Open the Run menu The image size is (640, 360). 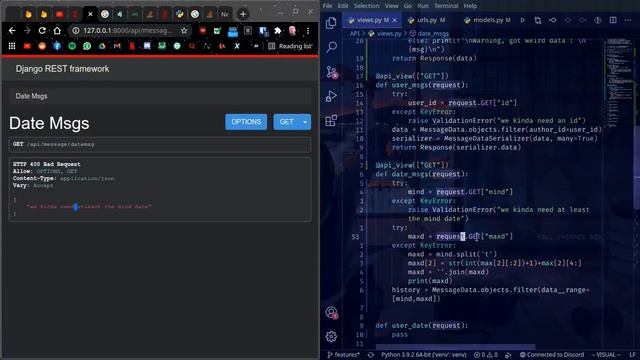(423, 6)
